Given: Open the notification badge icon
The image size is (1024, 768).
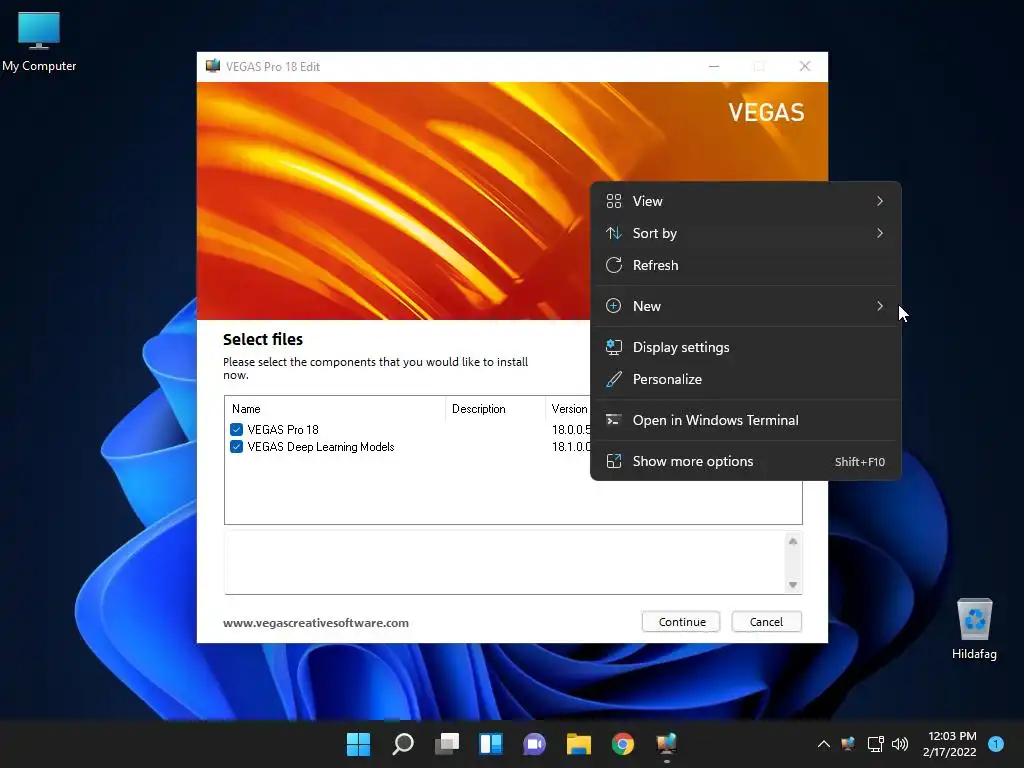Looking at the screenshot, I should coord(996,744).
